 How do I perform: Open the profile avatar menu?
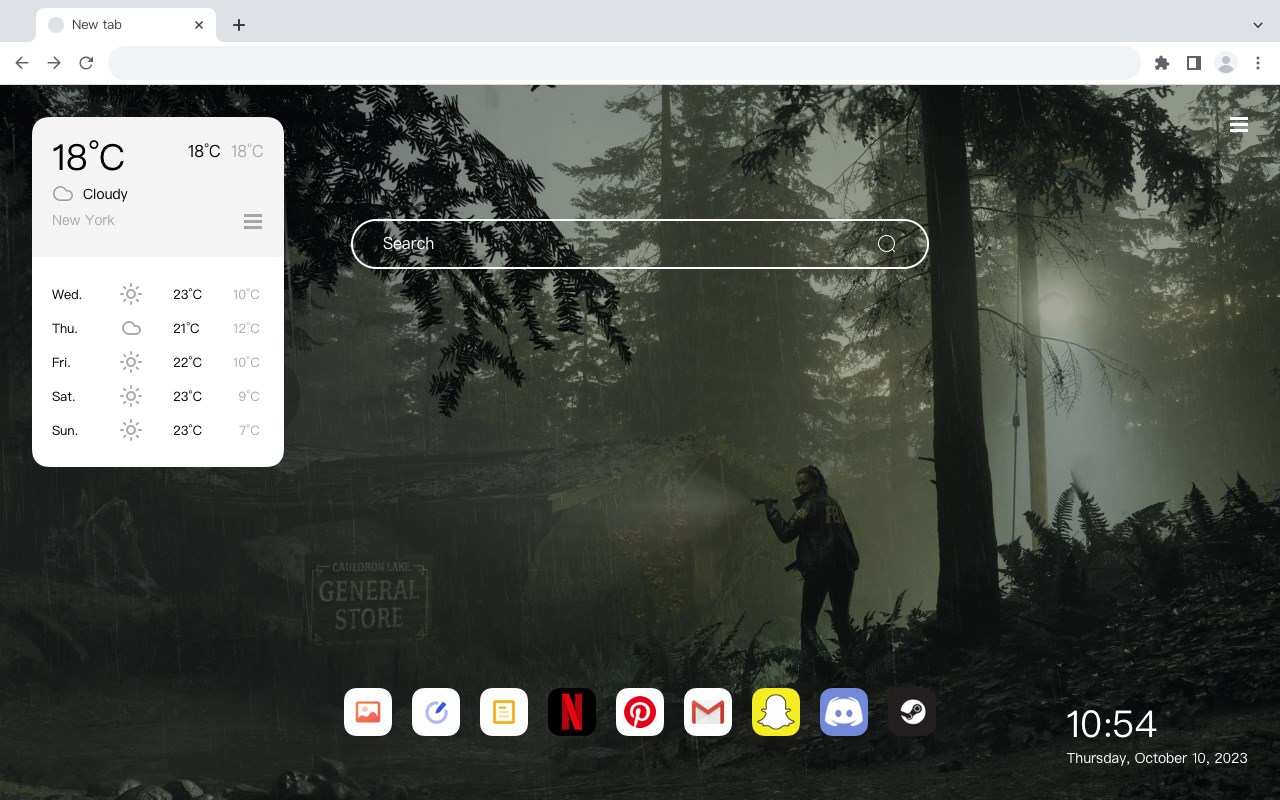(1226, 63)
